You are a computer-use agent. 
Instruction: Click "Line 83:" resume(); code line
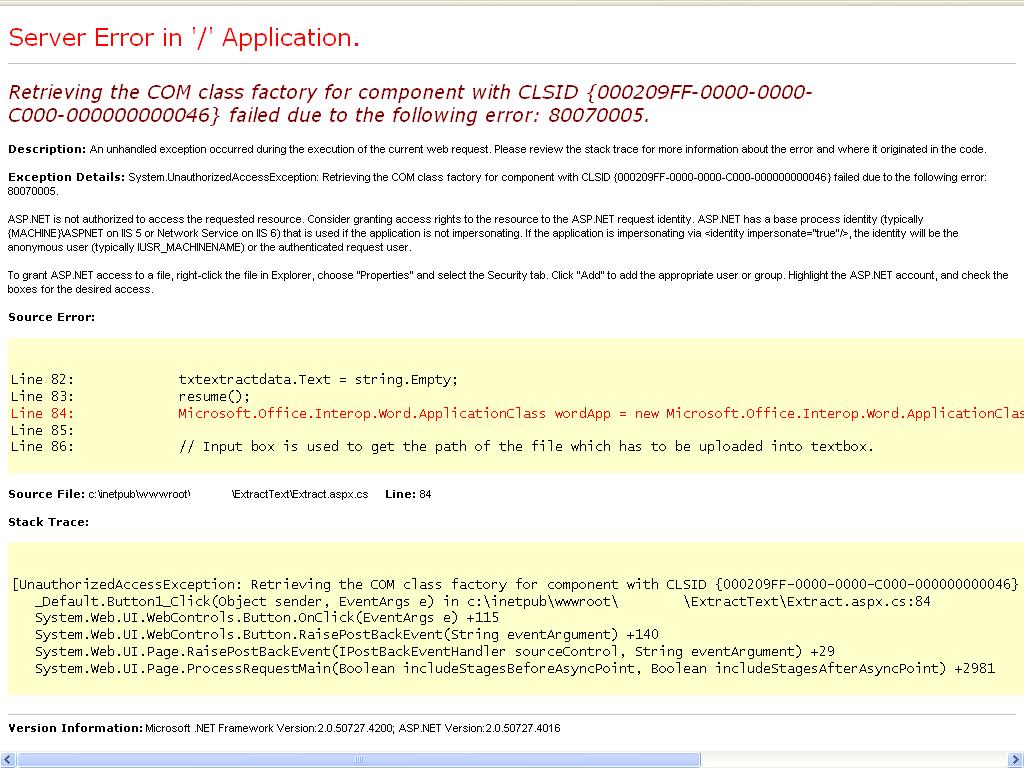coord(130,396)
